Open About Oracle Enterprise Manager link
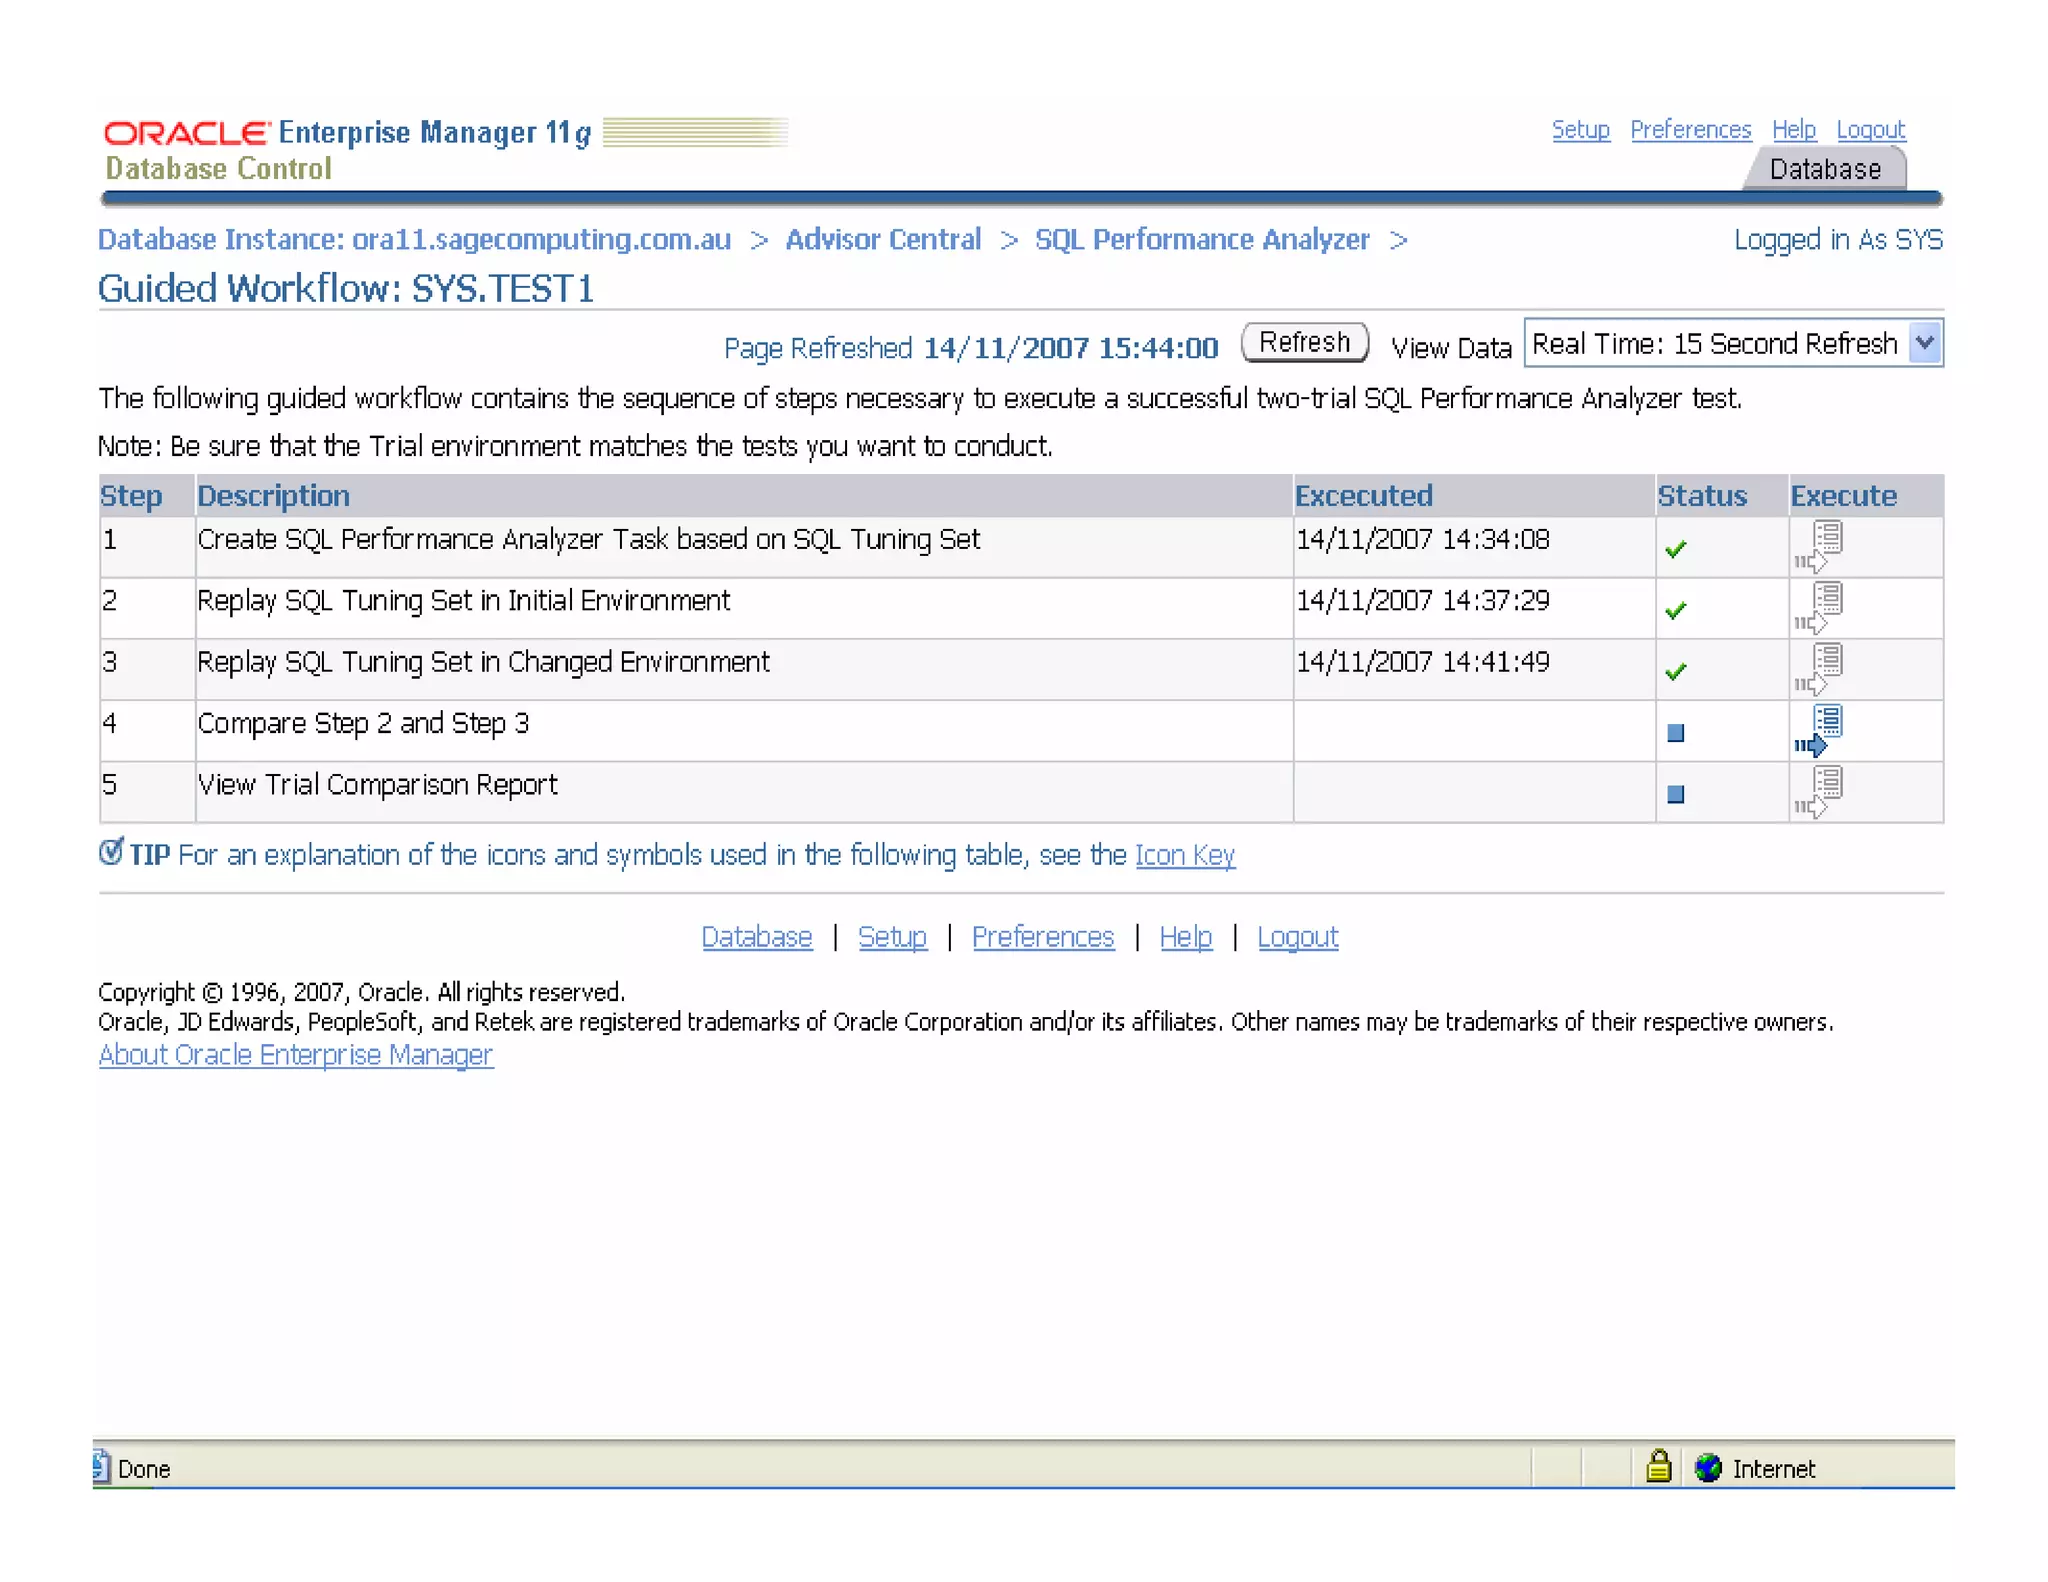The image size is (2048, 1582). [296, 1055]
